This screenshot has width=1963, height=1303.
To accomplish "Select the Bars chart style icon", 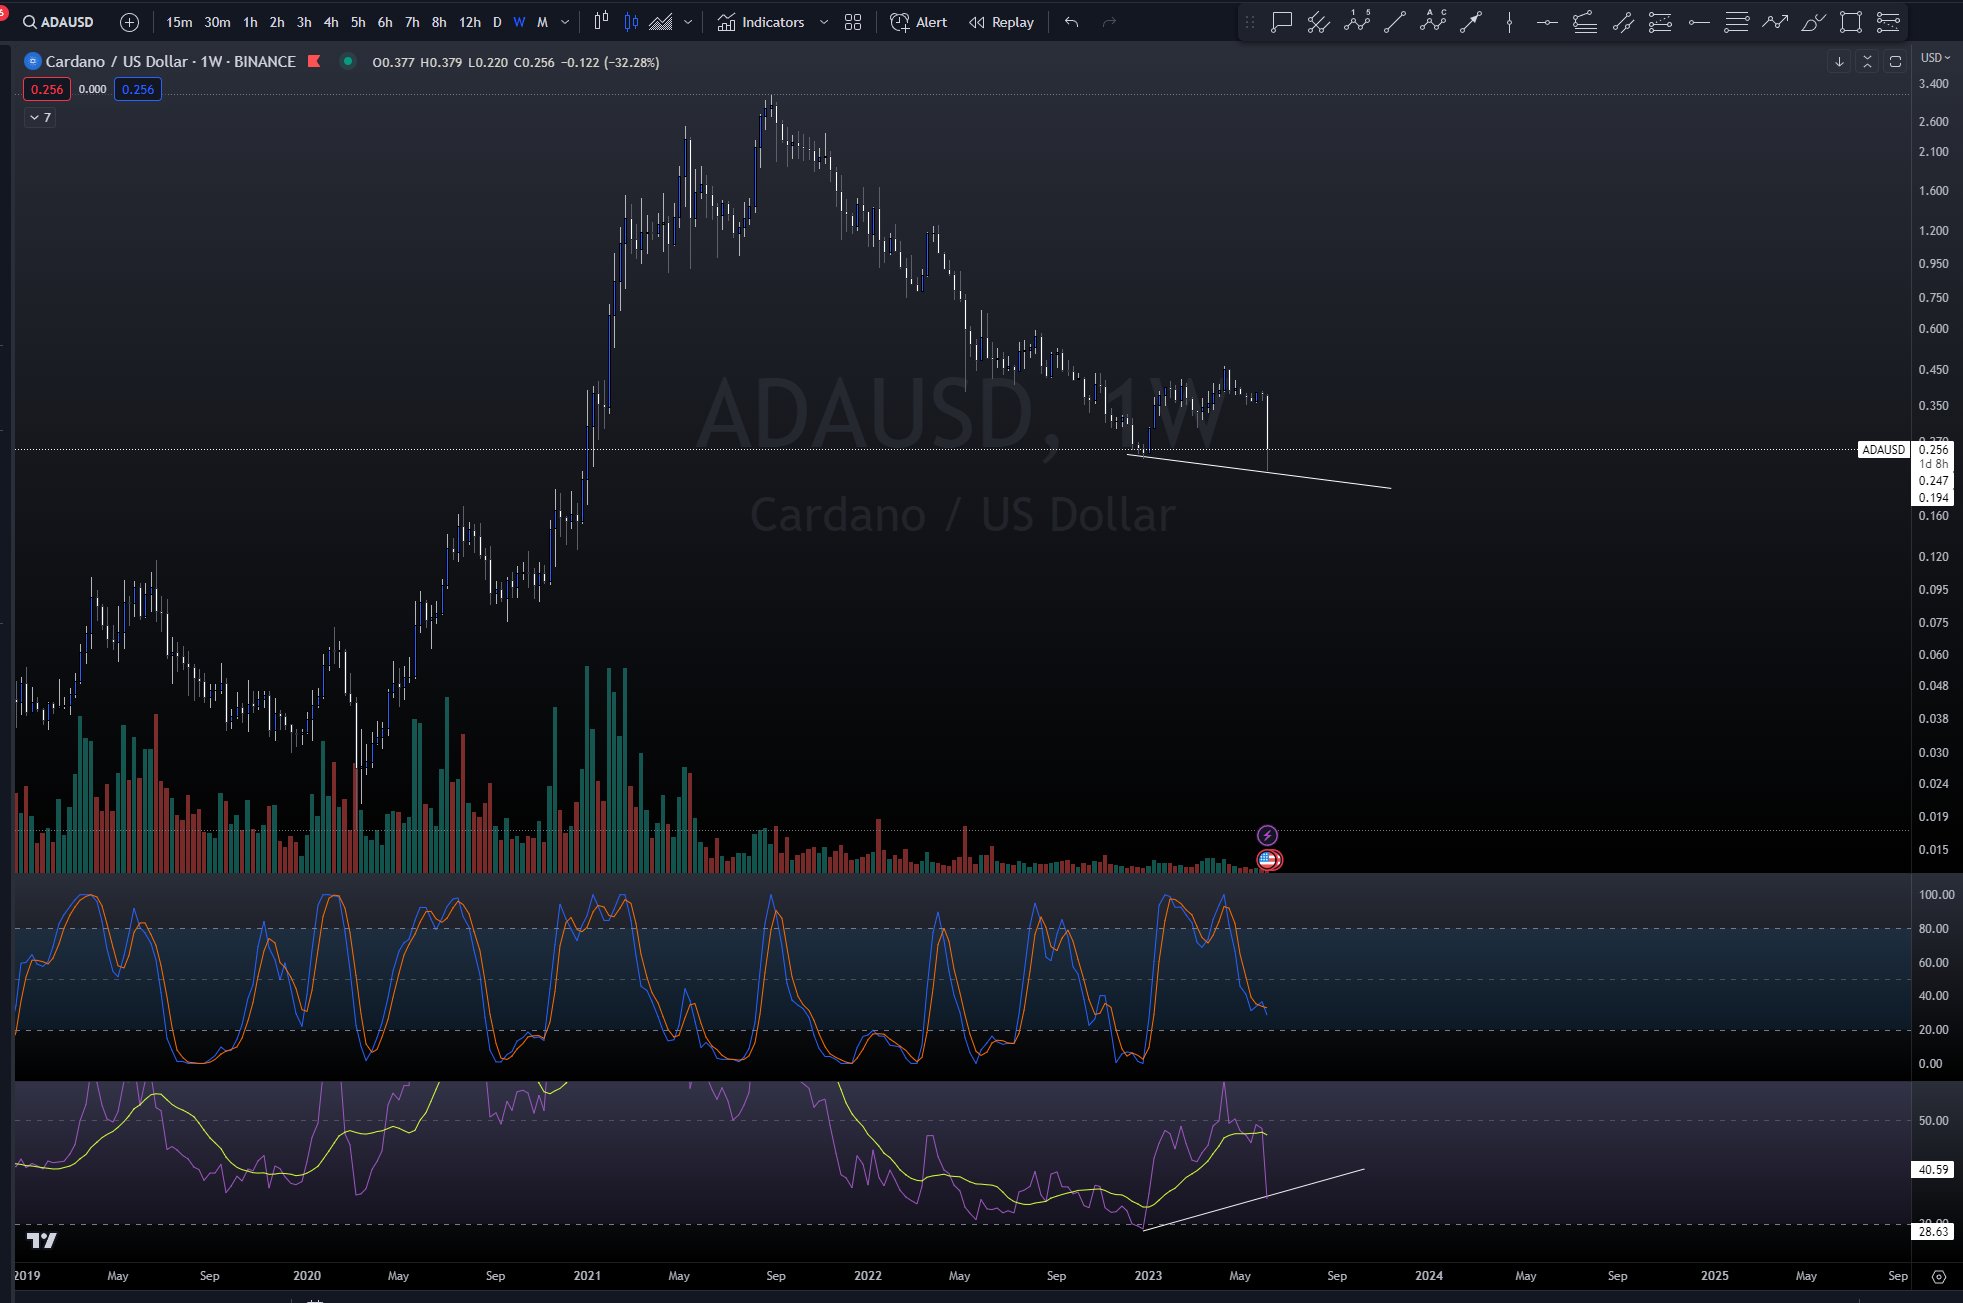I will [x=601, y=22].
